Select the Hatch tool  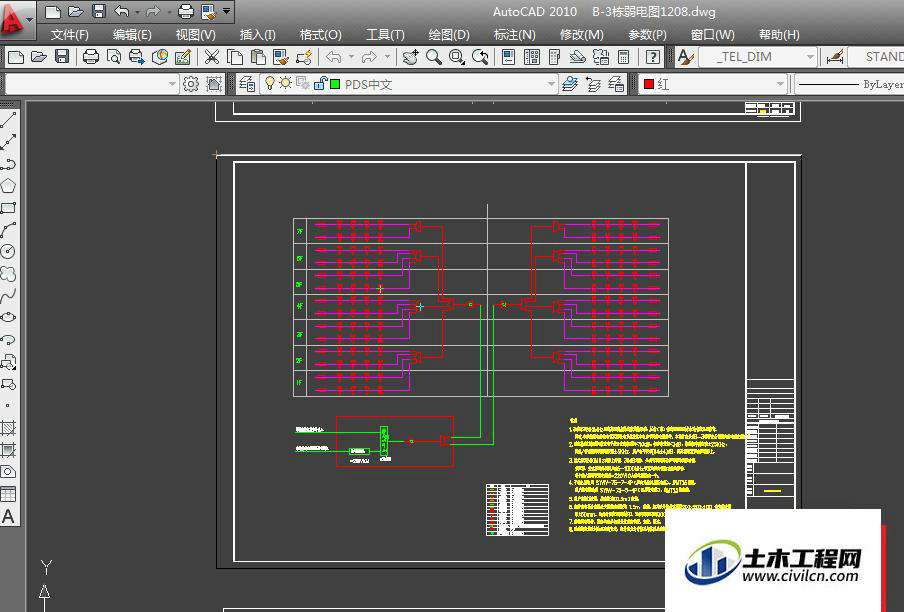(8, 428)
